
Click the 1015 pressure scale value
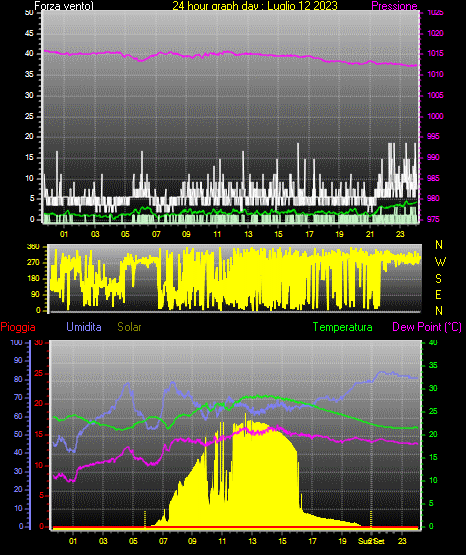435,53
